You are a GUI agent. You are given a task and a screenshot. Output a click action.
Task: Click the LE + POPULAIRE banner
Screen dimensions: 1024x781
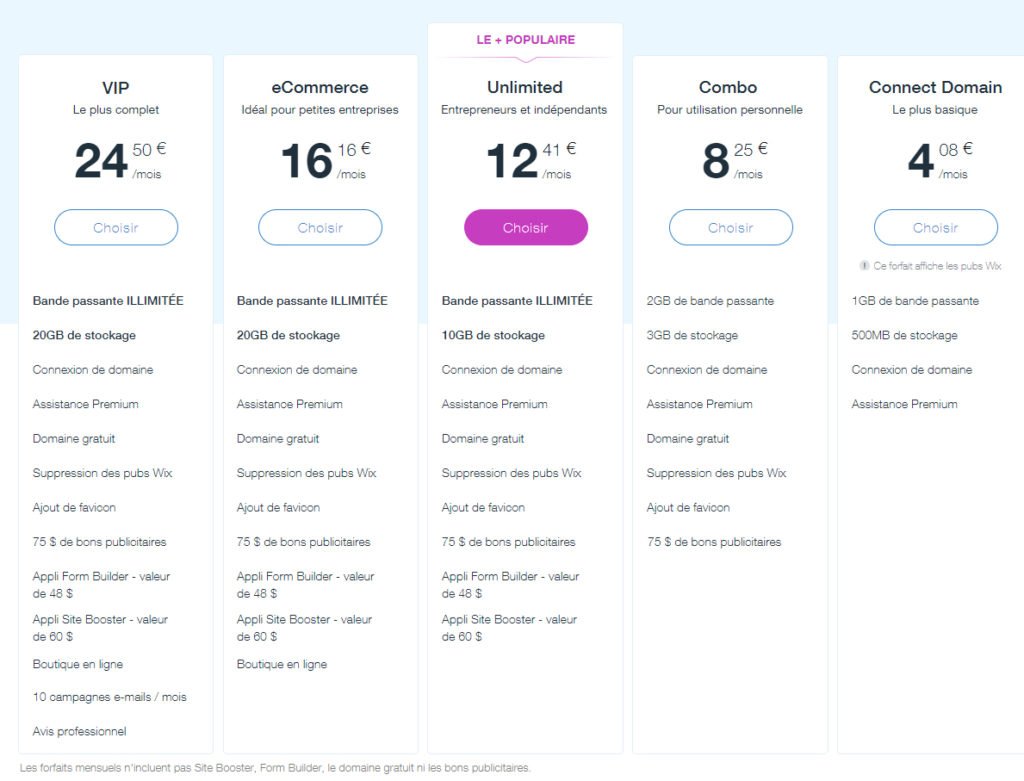click(x=526, y=40)
